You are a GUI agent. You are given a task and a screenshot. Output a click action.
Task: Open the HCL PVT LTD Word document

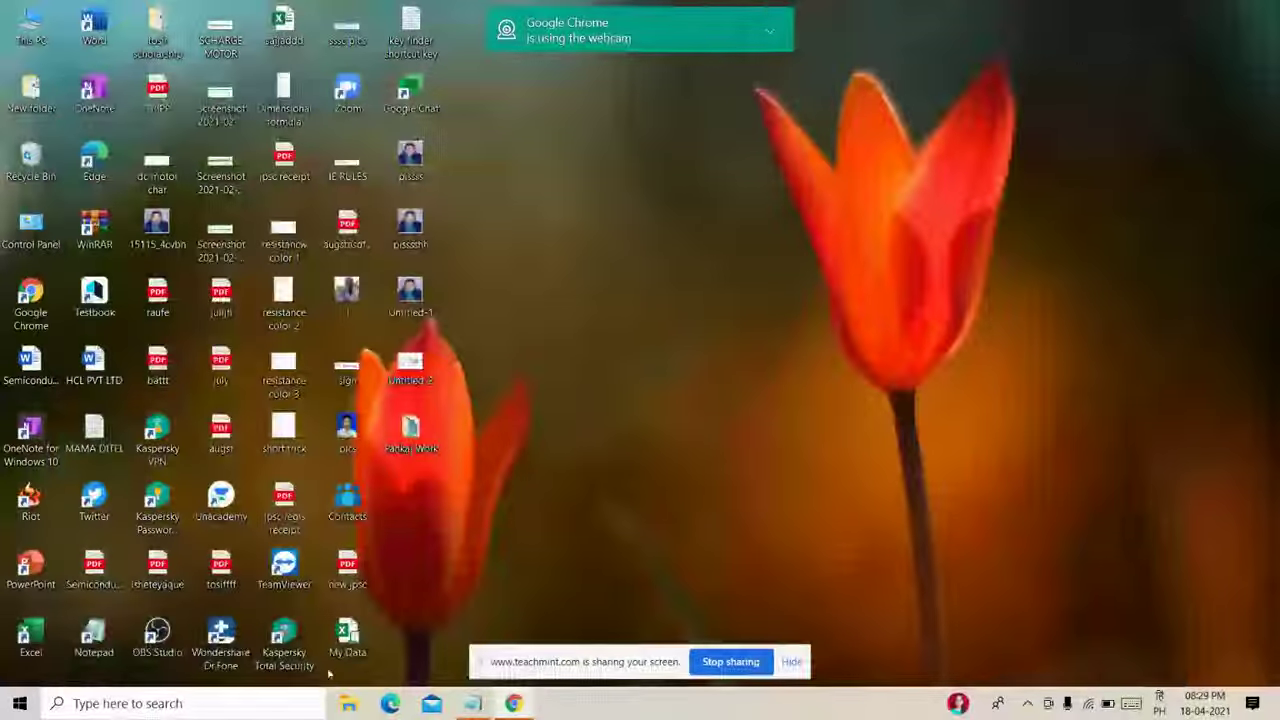94,366
